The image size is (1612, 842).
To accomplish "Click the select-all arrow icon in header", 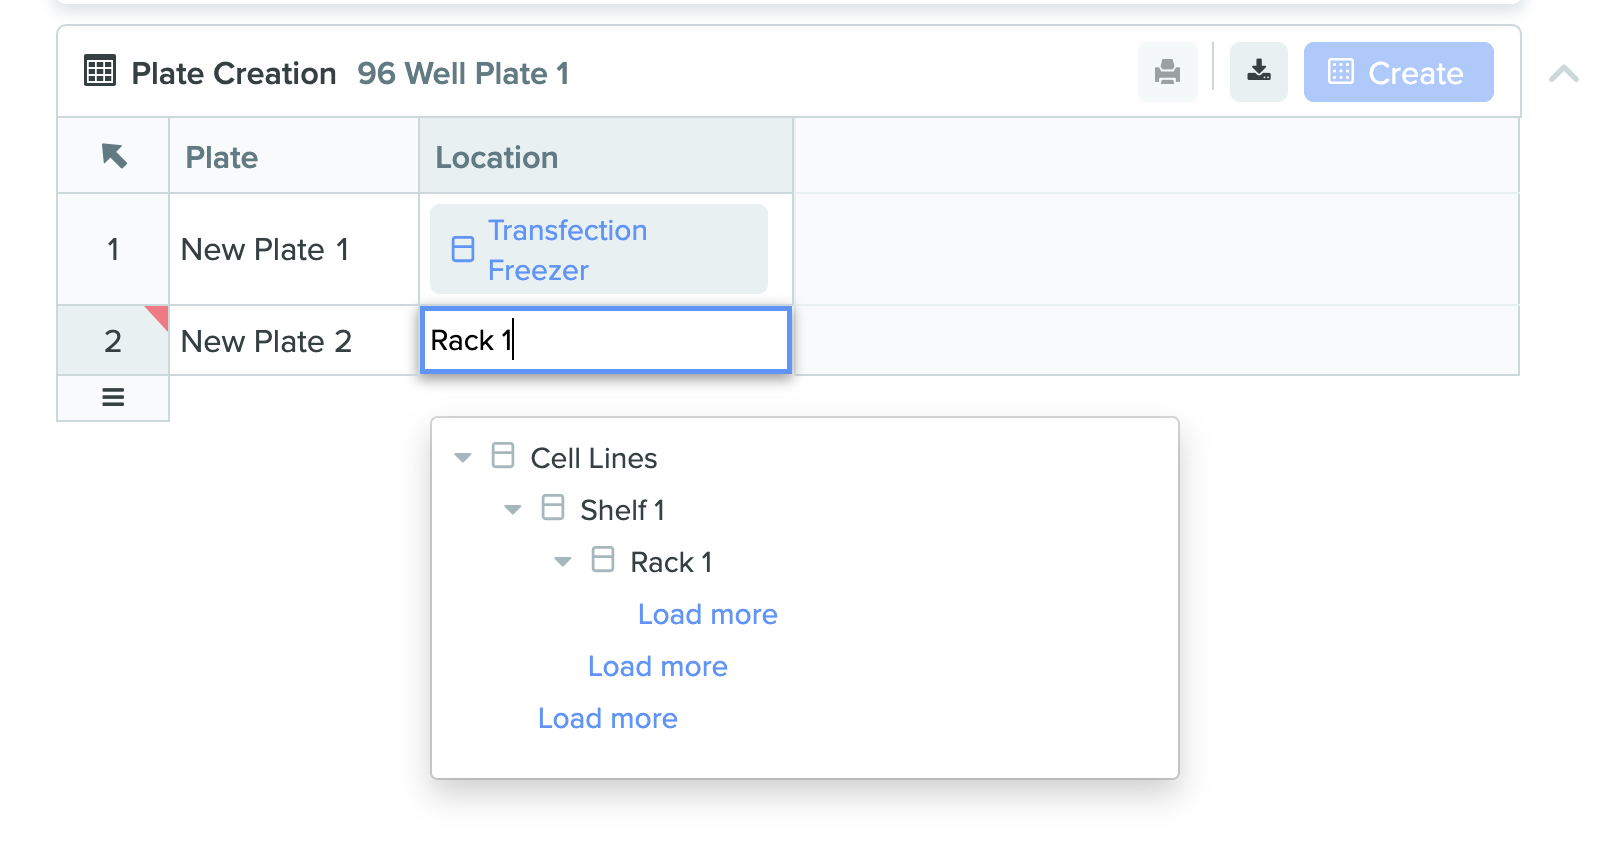I will 114,156.
